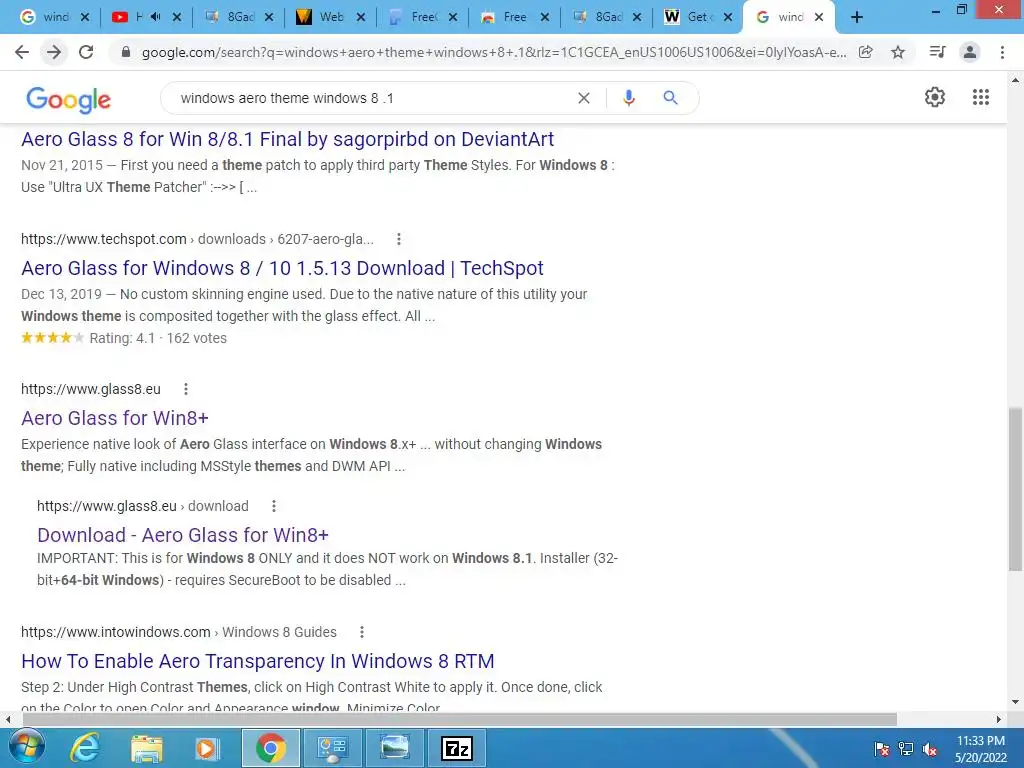Image resolution: width=1024 pixels, height=768 pixels.
Task: Go back to the previous page
Action: pos(22,52)
